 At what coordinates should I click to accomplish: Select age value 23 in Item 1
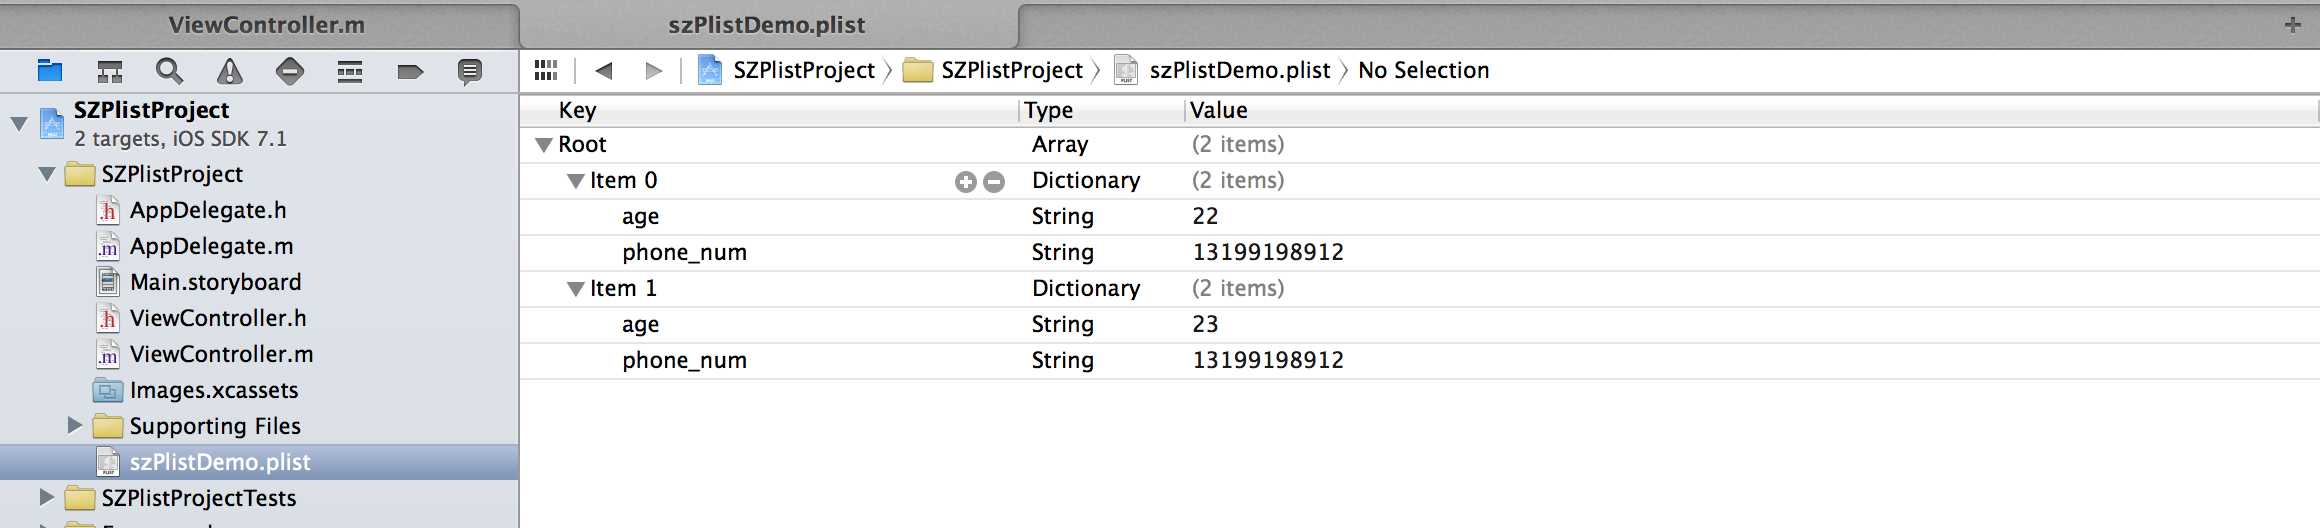click(1205, 324)
